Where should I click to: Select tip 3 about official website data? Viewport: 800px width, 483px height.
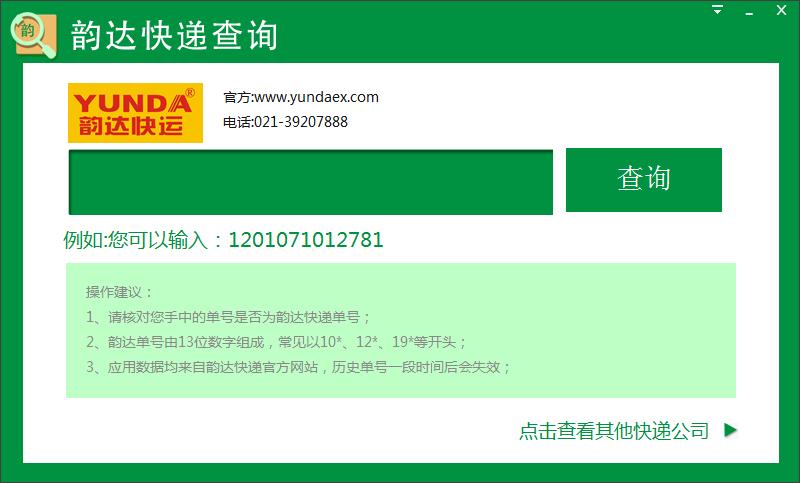point(298,367)
